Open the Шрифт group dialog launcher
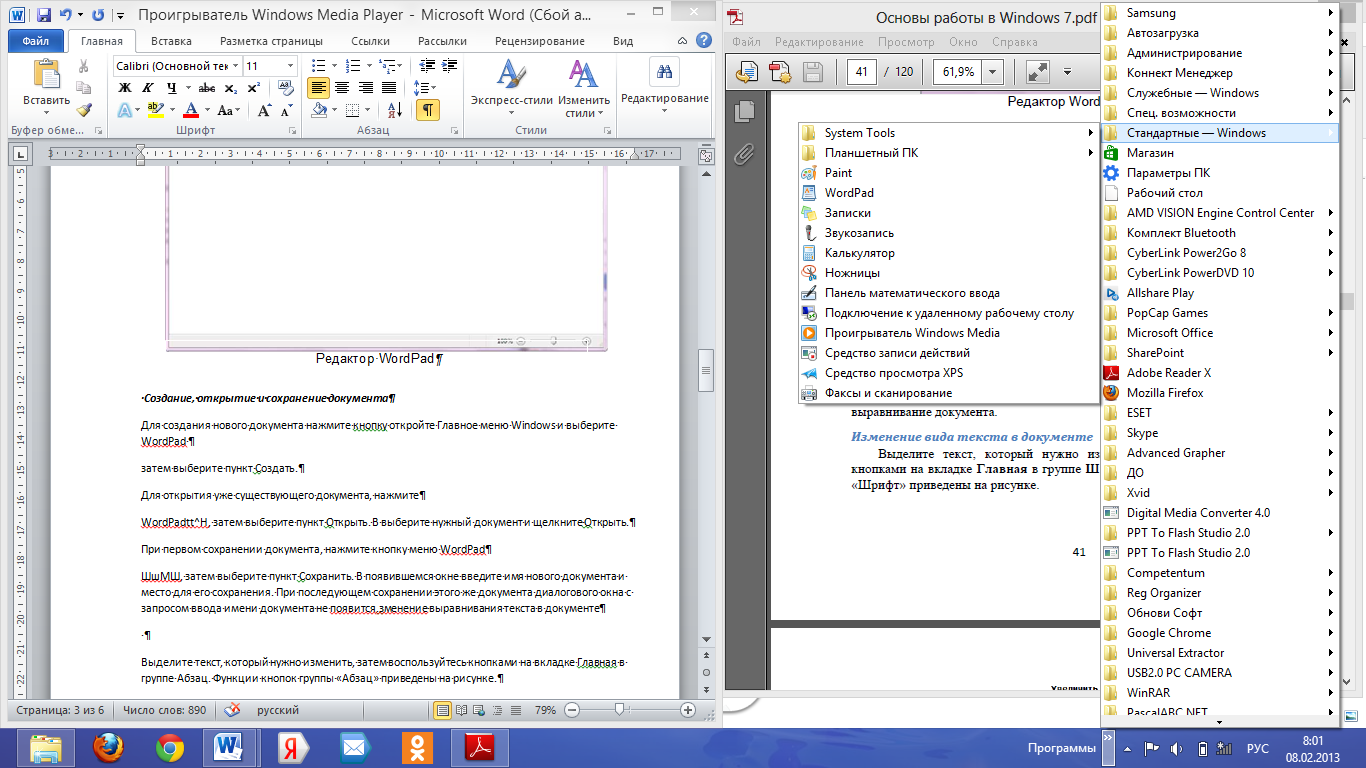This screenshot has height=768, width=1366. pos(293,131)
